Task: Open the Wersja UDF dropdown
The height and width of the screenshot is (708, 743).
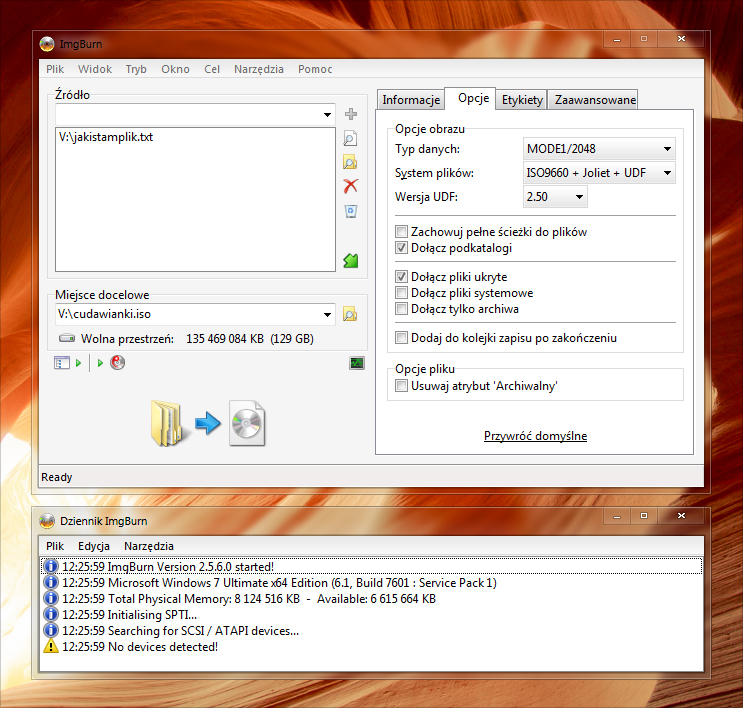Action: pyautogui.click(x=555, y=197)
